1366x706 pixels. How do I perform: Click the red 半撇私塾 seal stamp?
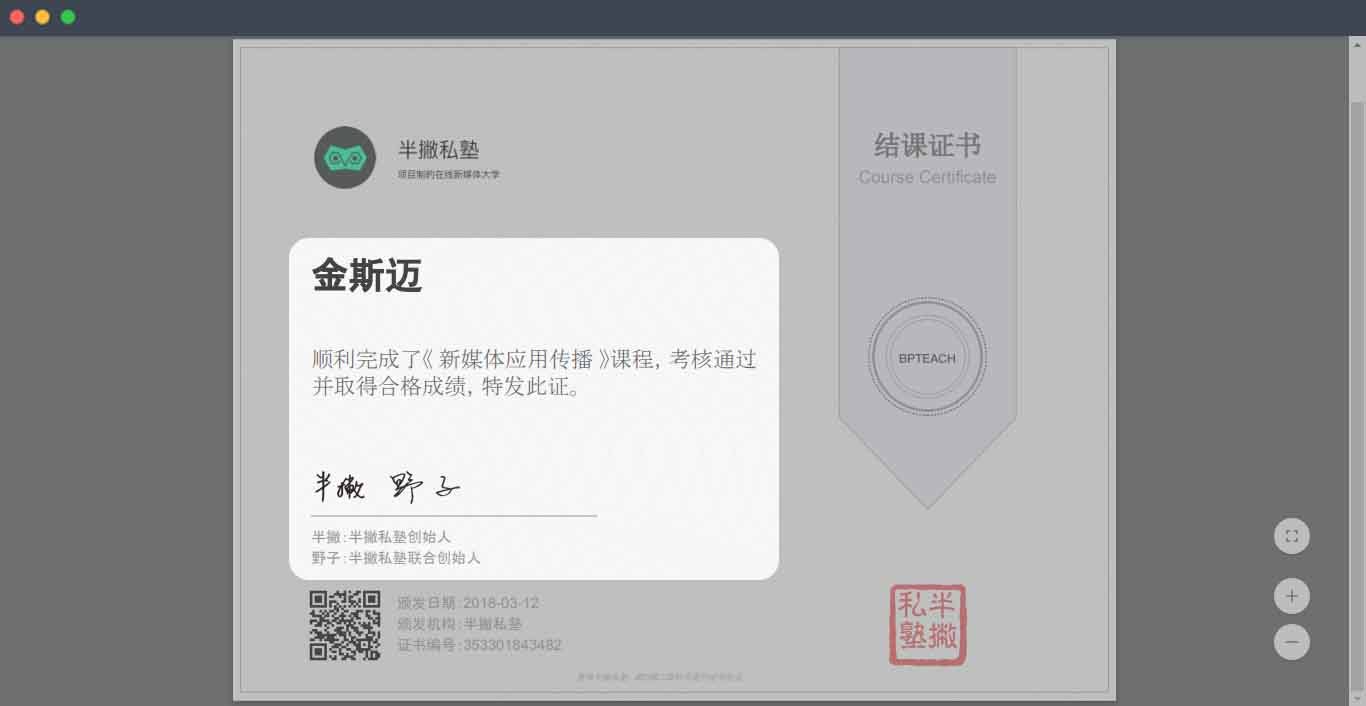click(927, 625)
